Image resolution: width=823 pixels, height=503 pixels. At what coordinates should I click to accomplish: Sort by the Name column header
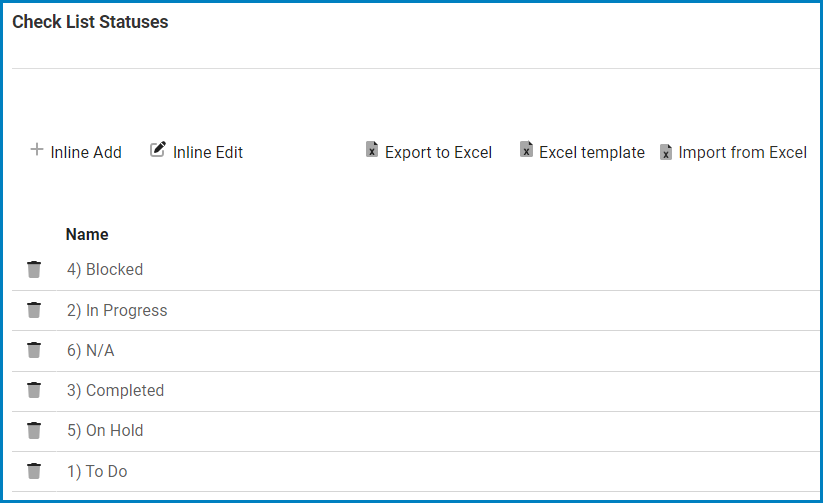coord(87,234)
